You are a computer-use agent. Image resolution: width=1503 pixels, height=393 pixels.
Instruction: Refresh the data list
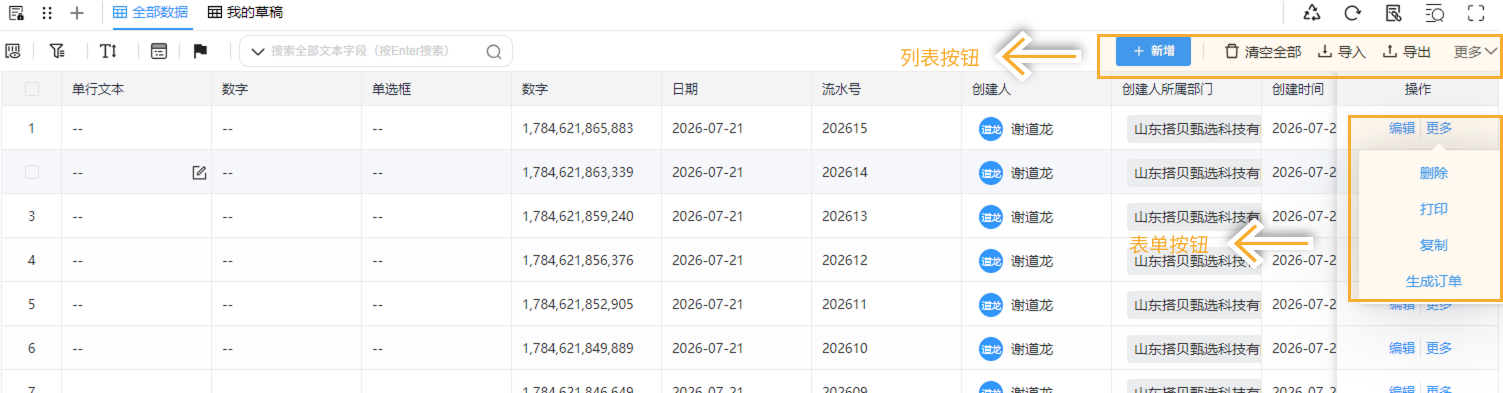pyautogui.click(x=1353, y=13)
